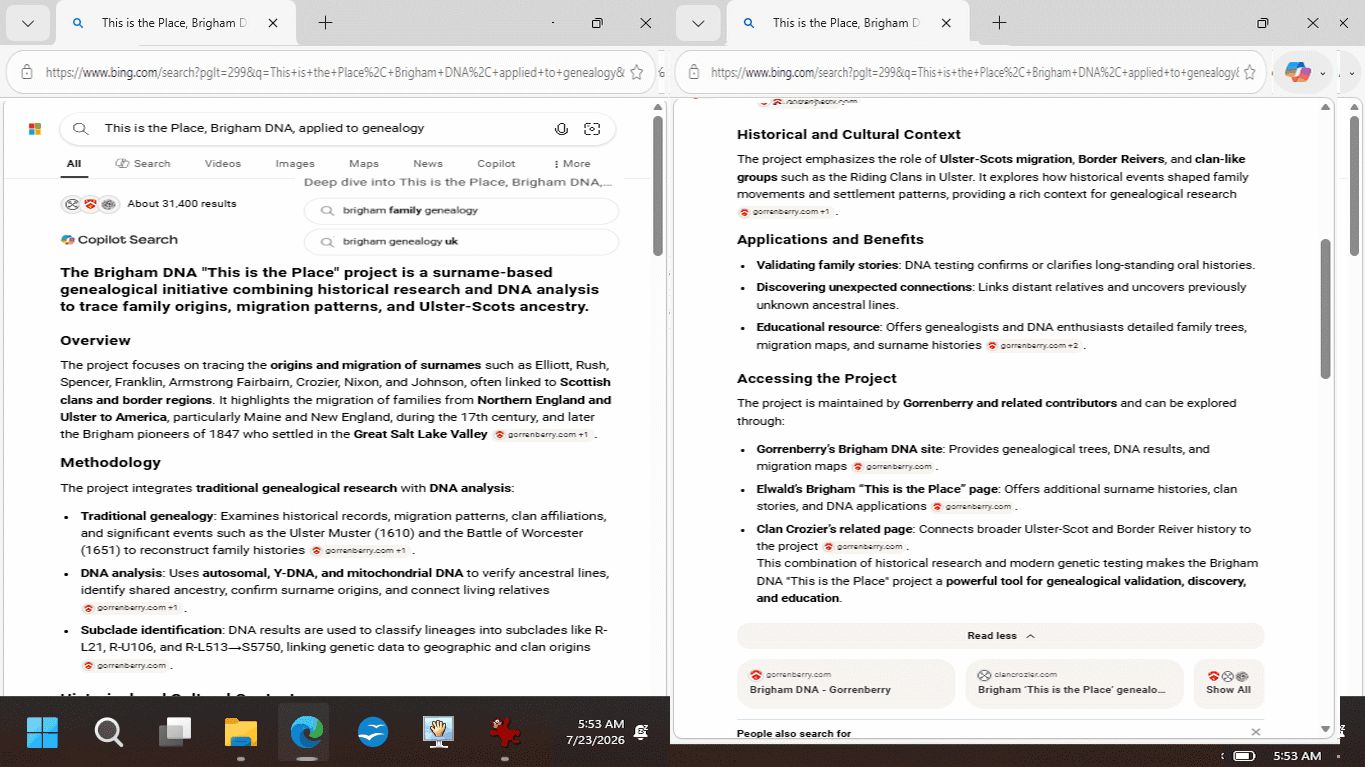View site info lock icon in right address bar
Viewport: 1365px width, 767px height.
[692, 72]
